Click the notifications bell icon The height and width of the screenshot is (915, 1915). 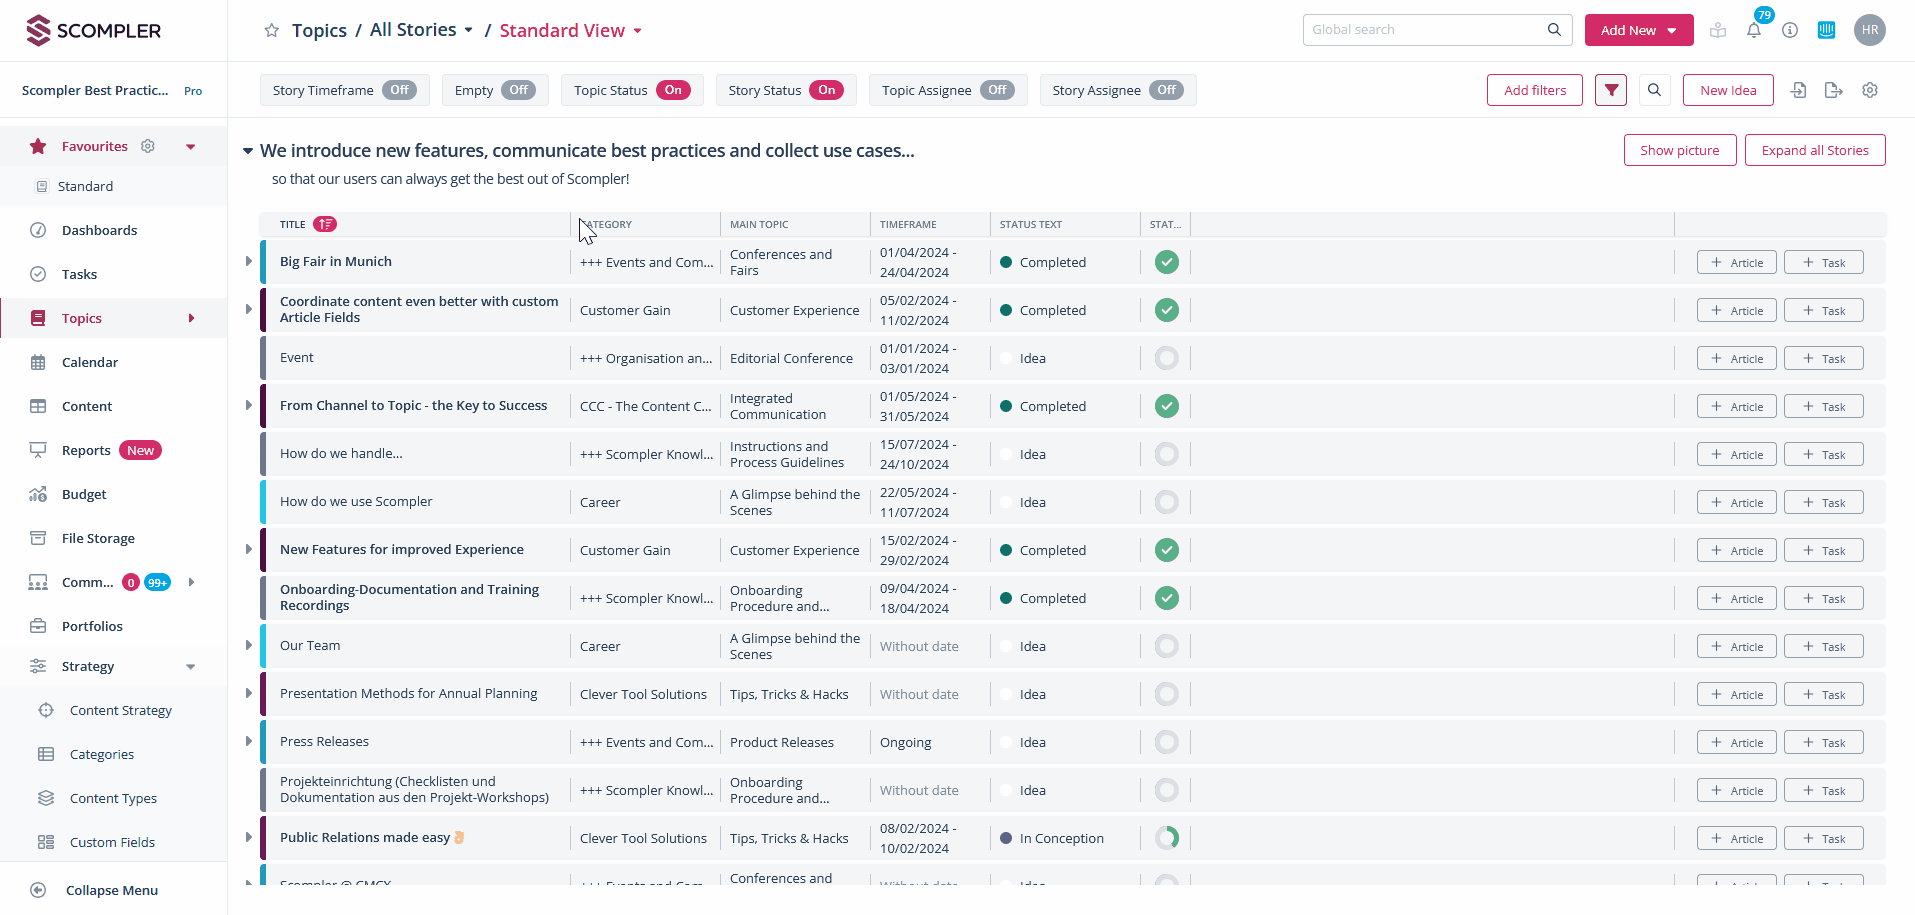tap(1754, 30)
